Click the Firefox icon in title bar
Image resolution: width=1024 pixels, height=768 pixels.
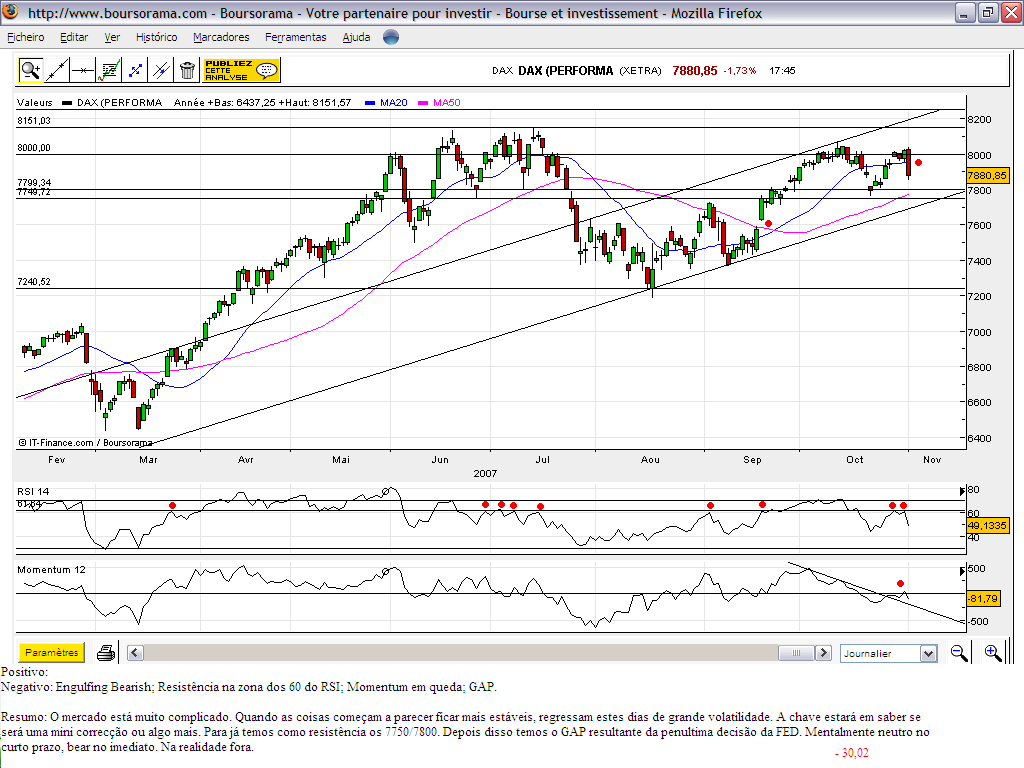pos(10,12)
